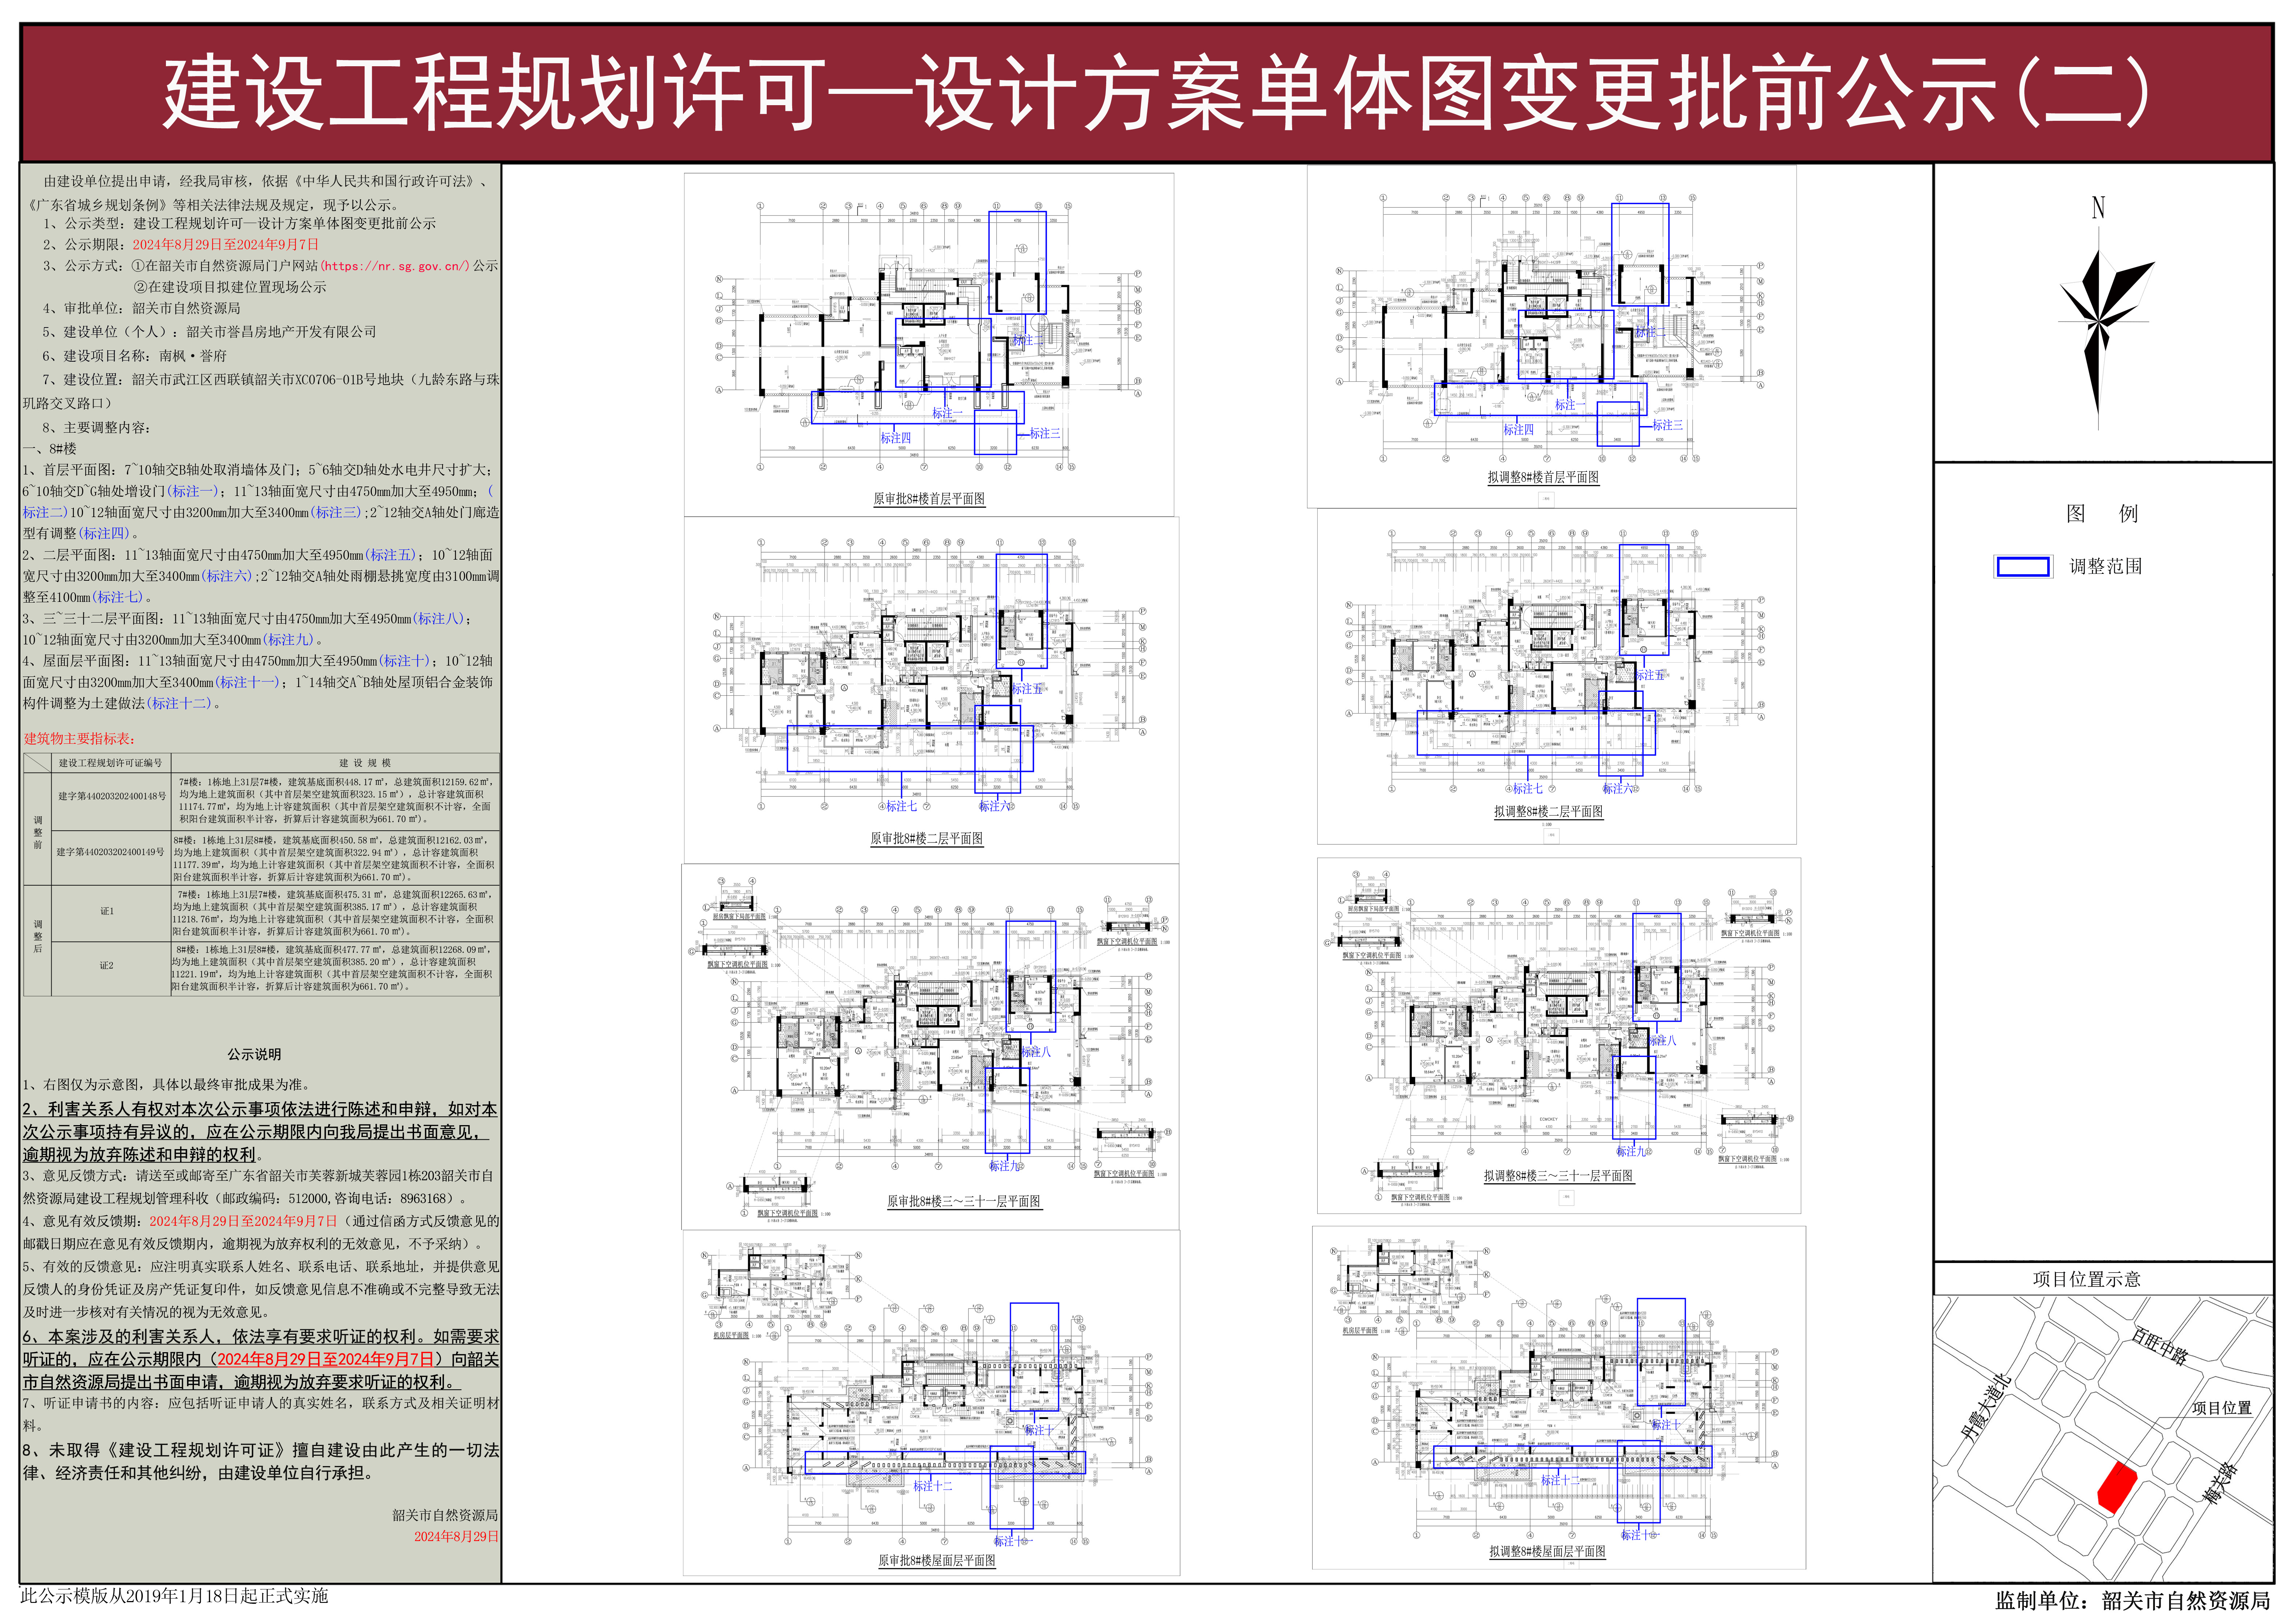Click the 项目位置 callout label on map
This screenshot has height=1624, width=2295.
pyautogui.click(x=2221, y=1407)
